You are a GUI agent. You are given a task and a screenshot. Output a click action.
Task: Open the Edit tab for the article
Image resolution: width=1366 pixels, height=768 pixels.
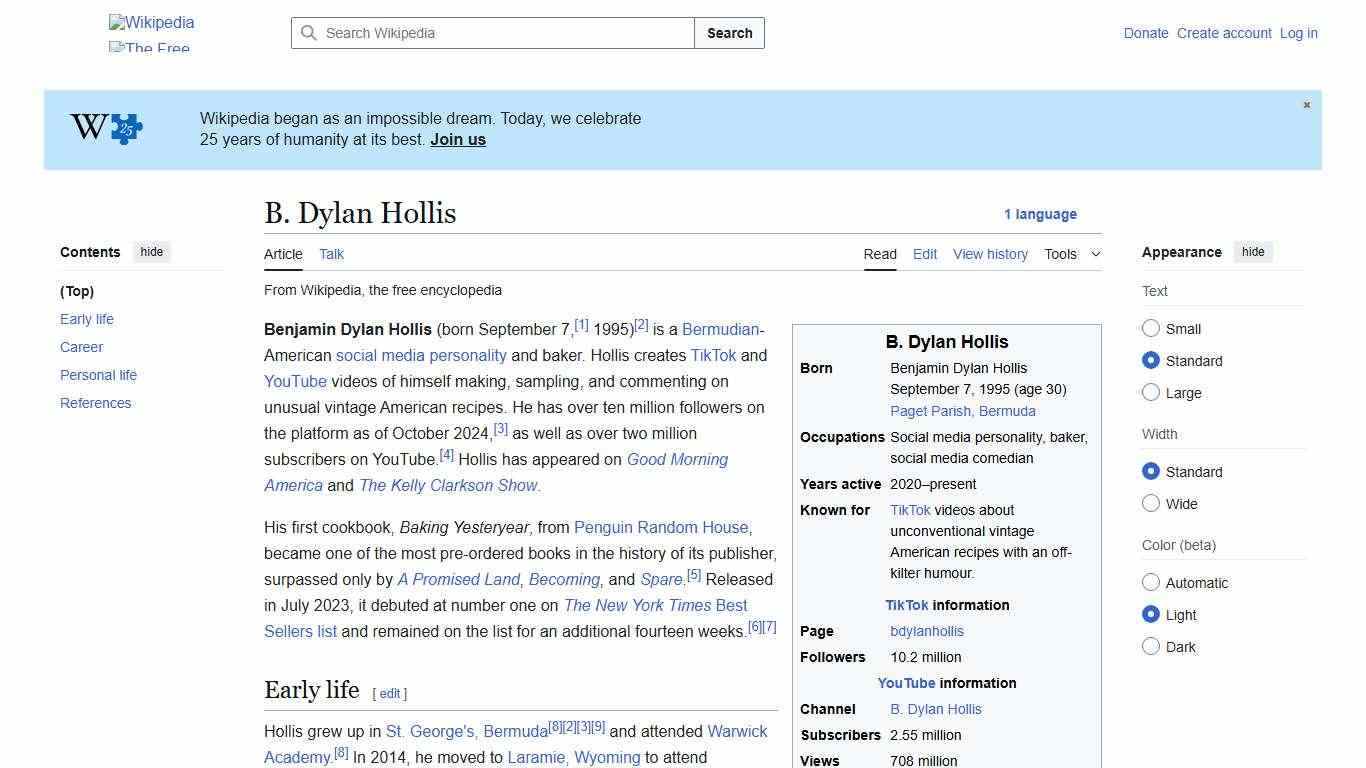[x=924, y=254]
